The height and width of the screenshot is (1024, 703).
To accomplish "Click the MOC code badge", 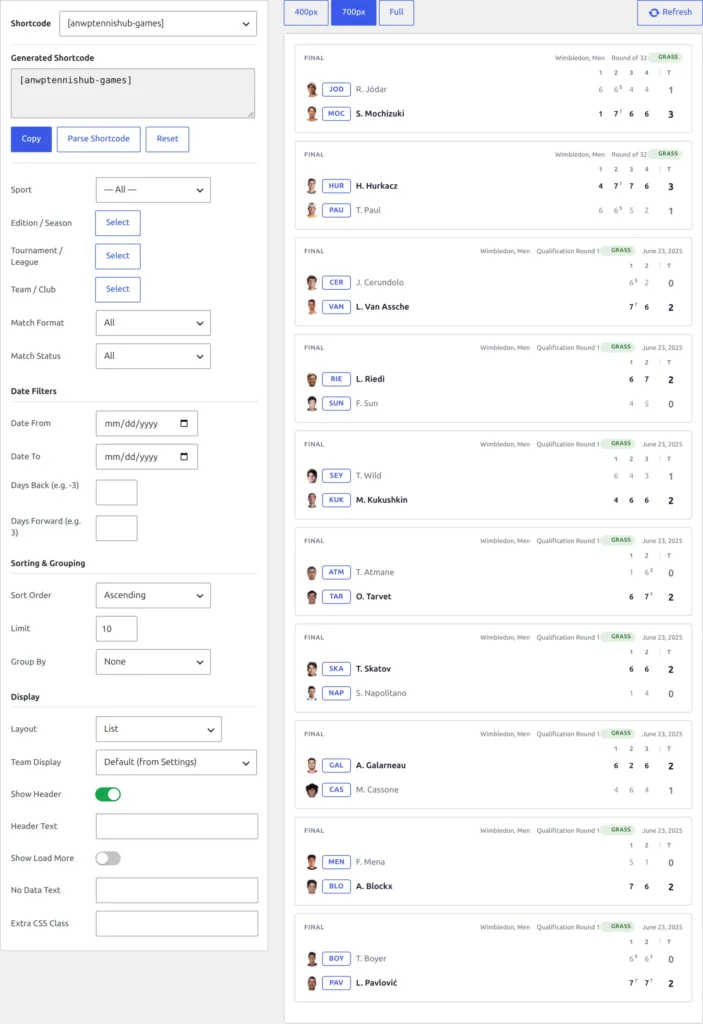I will 336,114.
